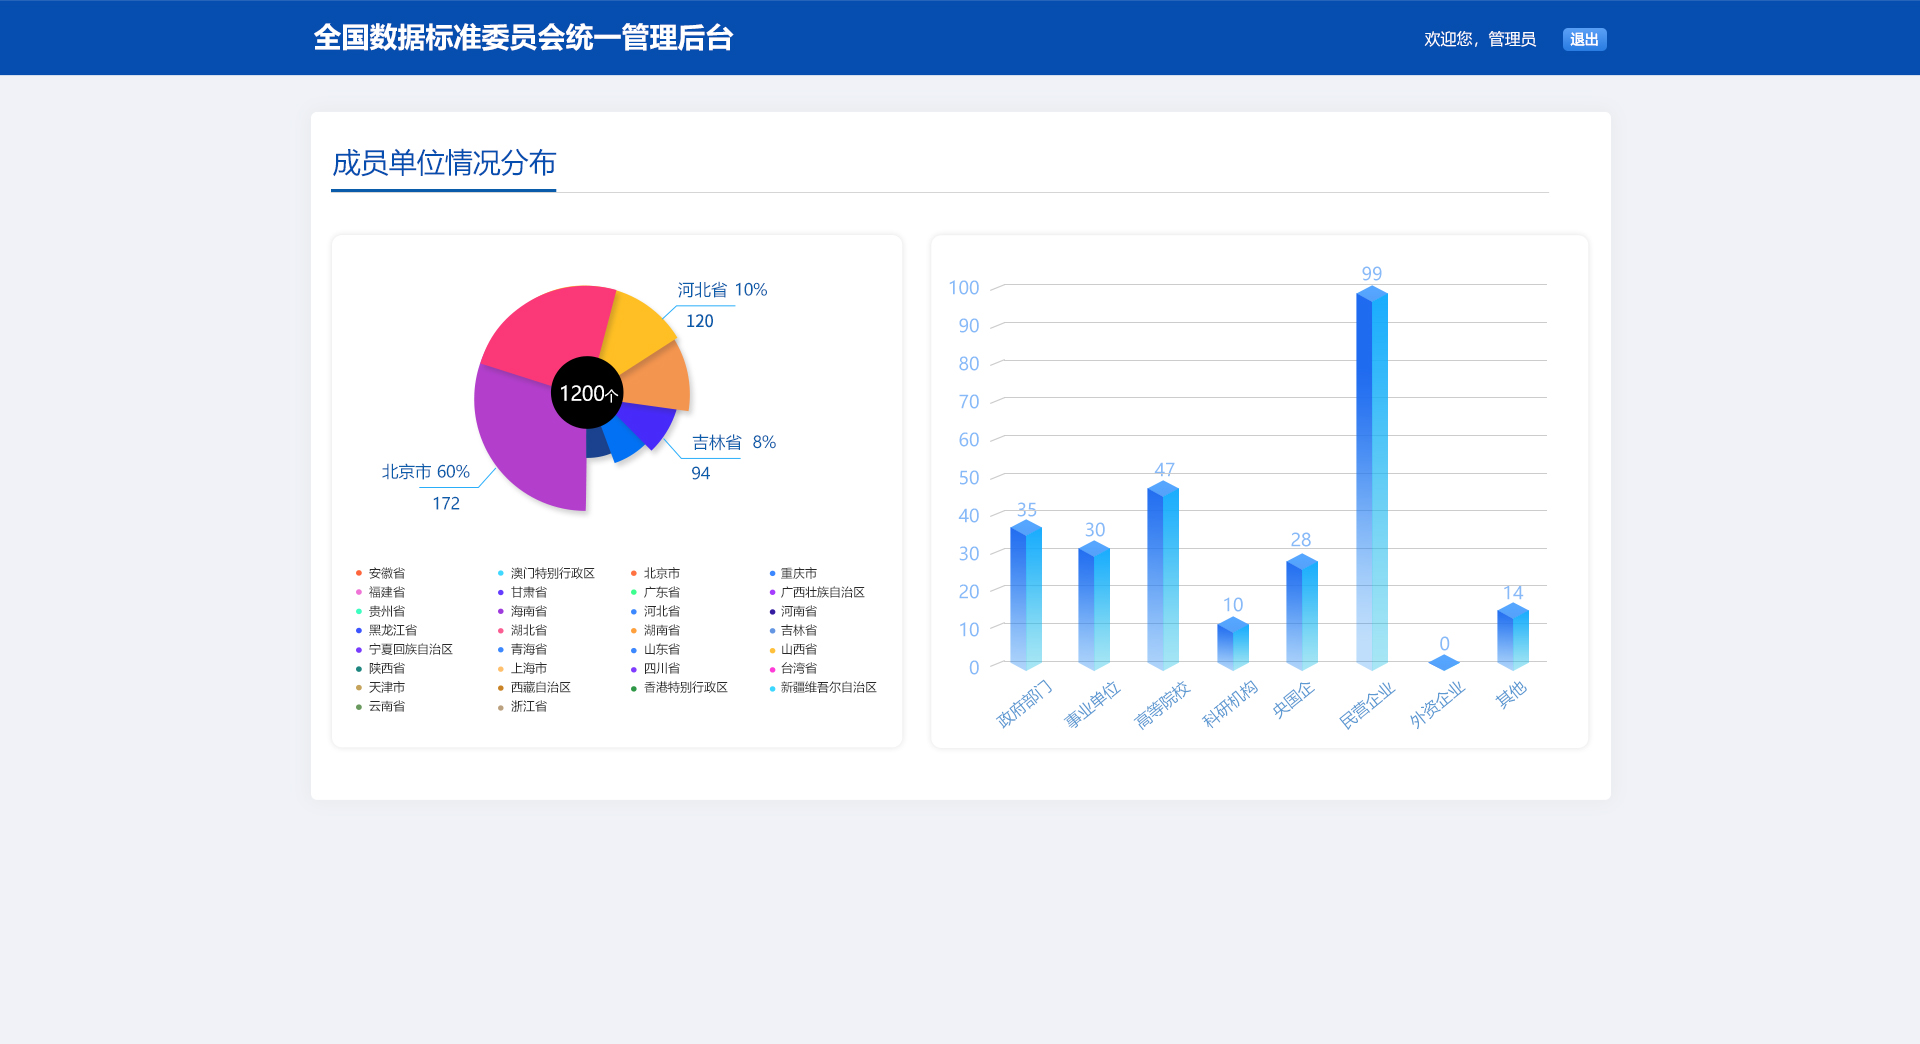Toggle the 澳门特别行政区 legend item
This screenshot has height=1044, width=1920.
[552, 573]
